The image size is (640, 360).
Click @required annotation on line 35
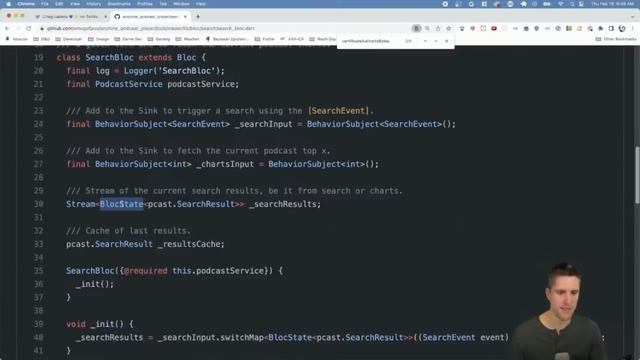[145, 271]
